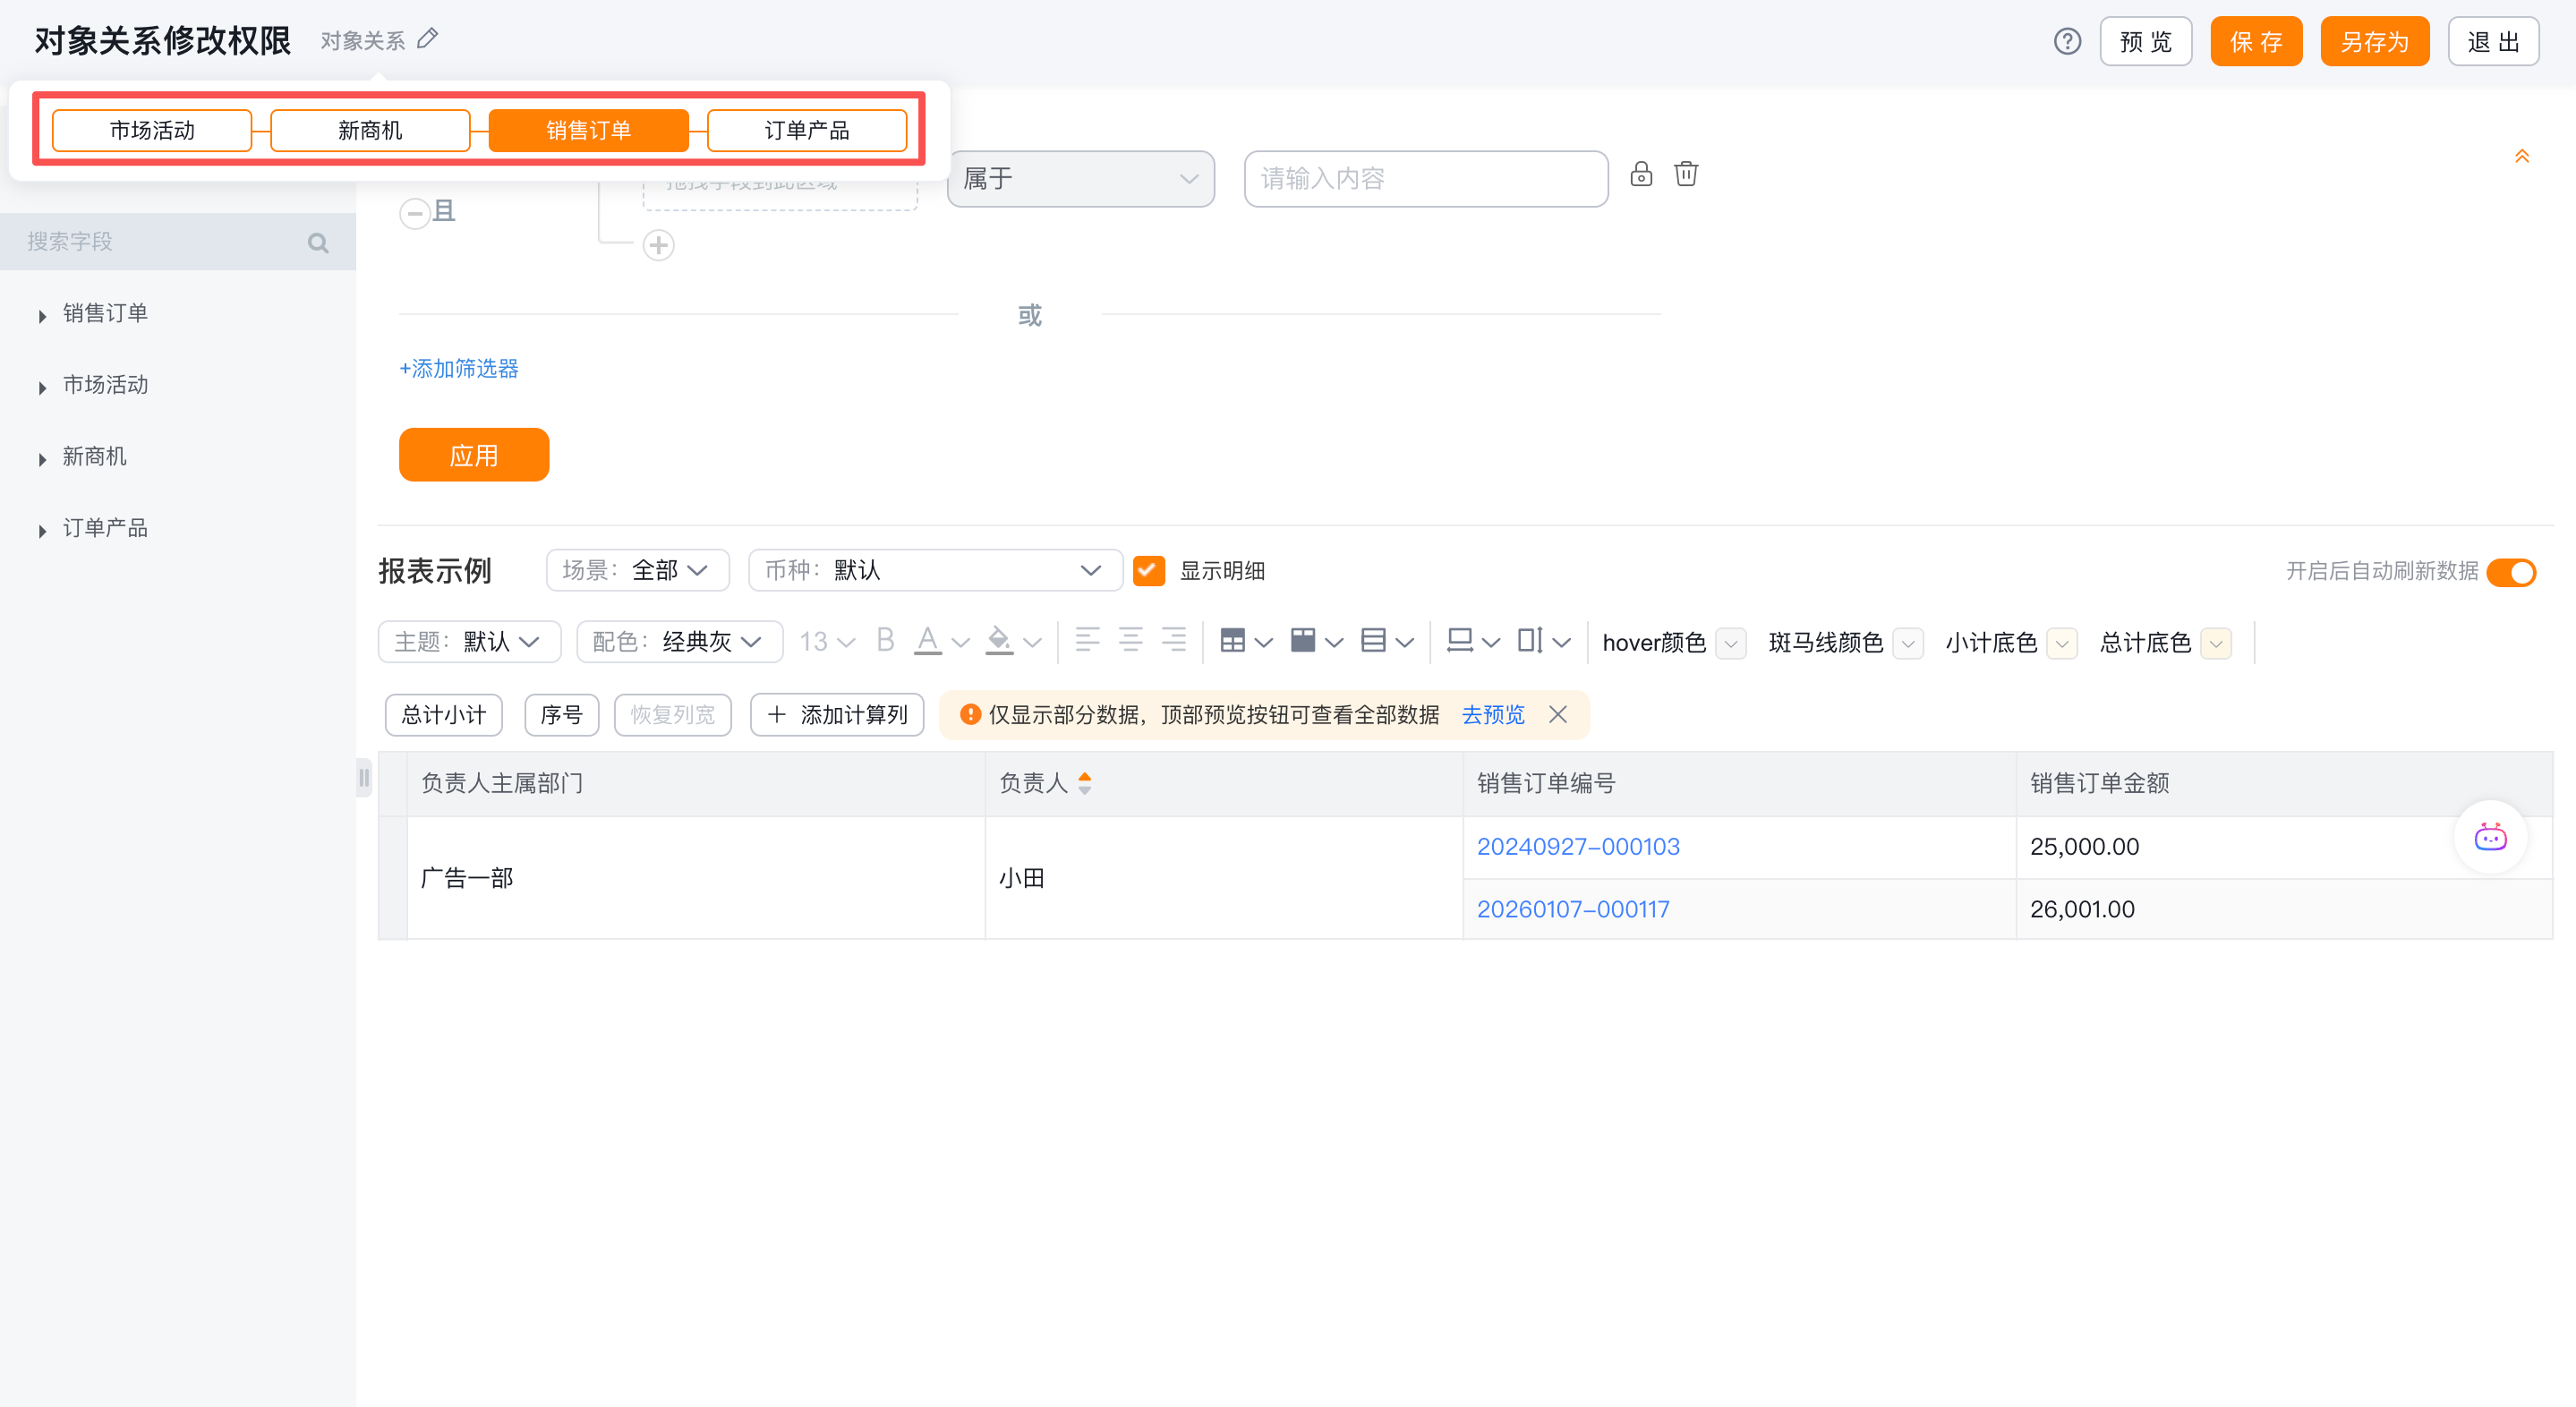Open the 配色 经典灰 dropdown
2576x1407 pixels.
pyautogui.click(x=680, y=641)
